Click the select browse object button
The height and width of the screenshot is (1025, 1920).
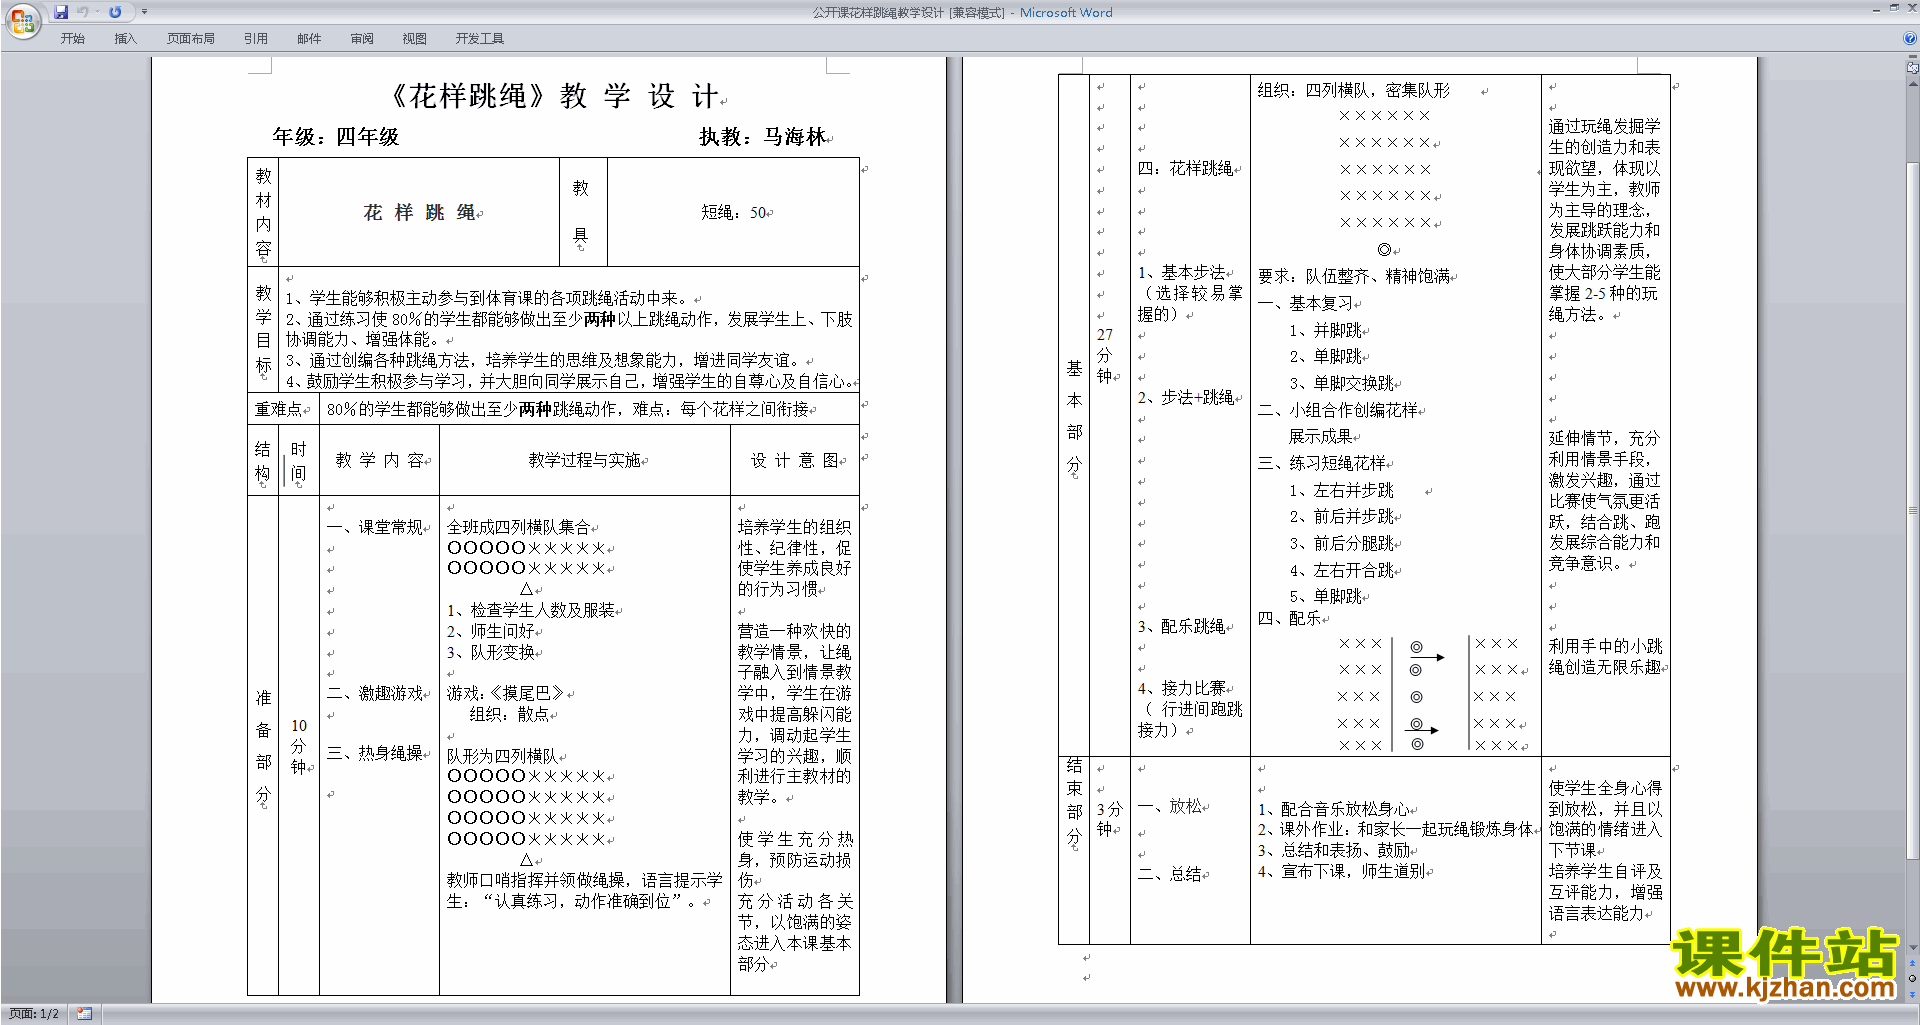click(x=1912, y=978)
